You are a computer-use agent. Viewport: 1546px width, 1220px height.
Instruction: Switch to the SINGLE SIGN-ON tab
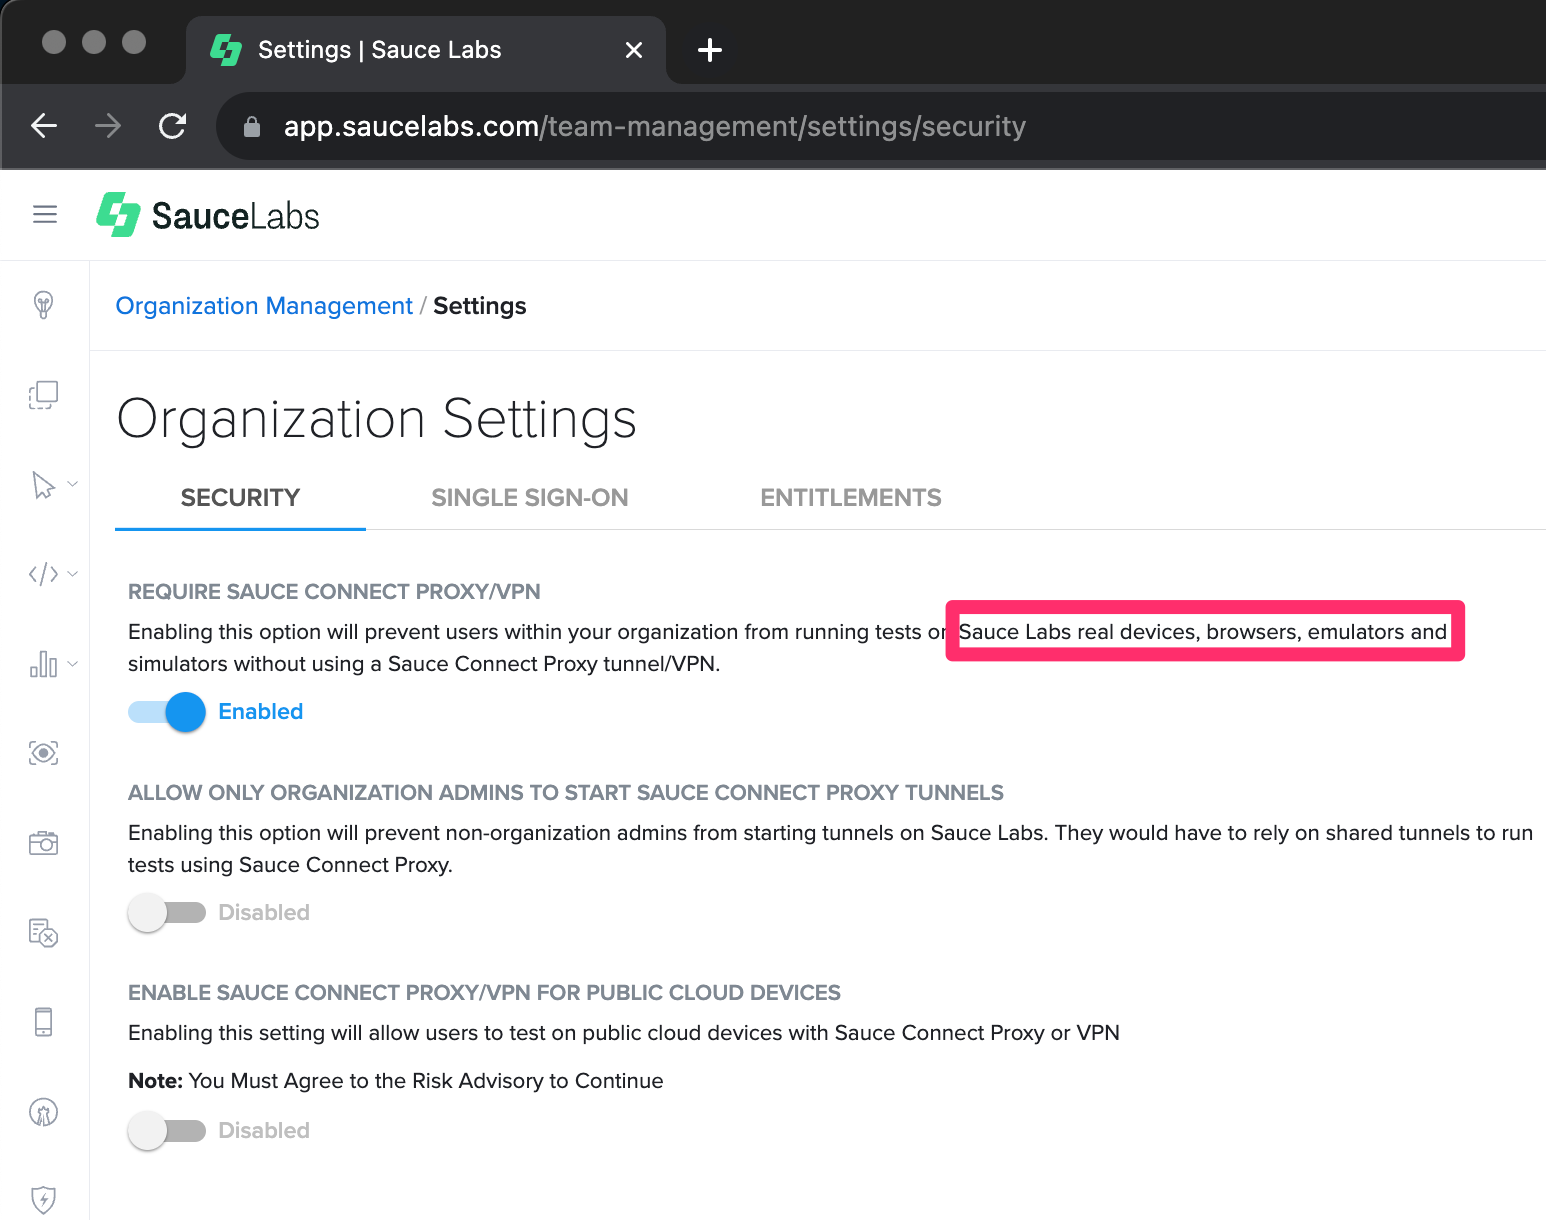tap(530, 498)
